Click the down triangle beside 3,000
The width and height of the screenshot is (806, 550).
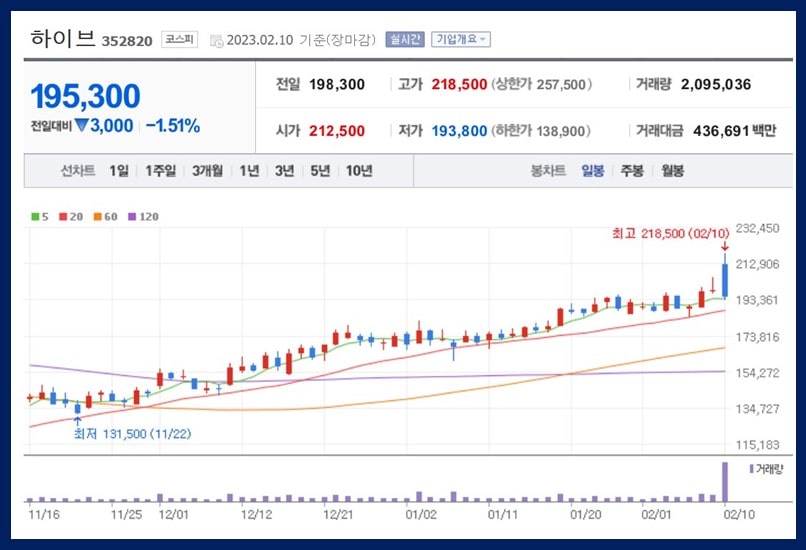pyautogui.click(x=81, y=125)
